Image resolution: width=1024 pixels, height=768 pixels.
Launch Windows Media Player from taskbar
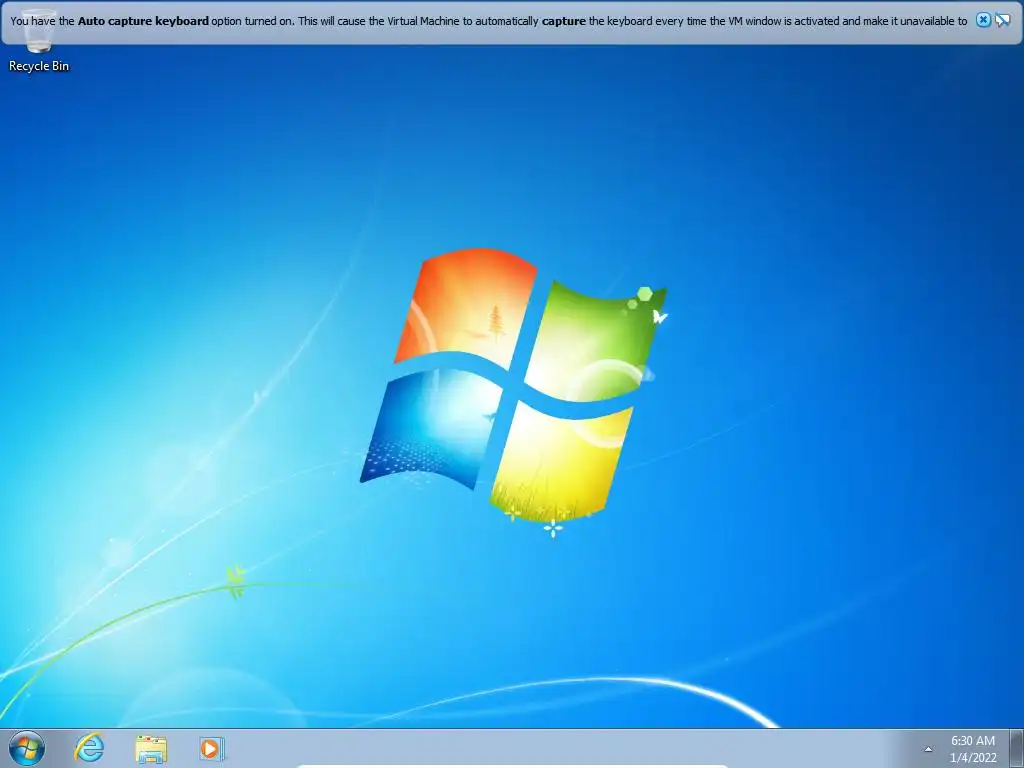(x=212, y=748)
